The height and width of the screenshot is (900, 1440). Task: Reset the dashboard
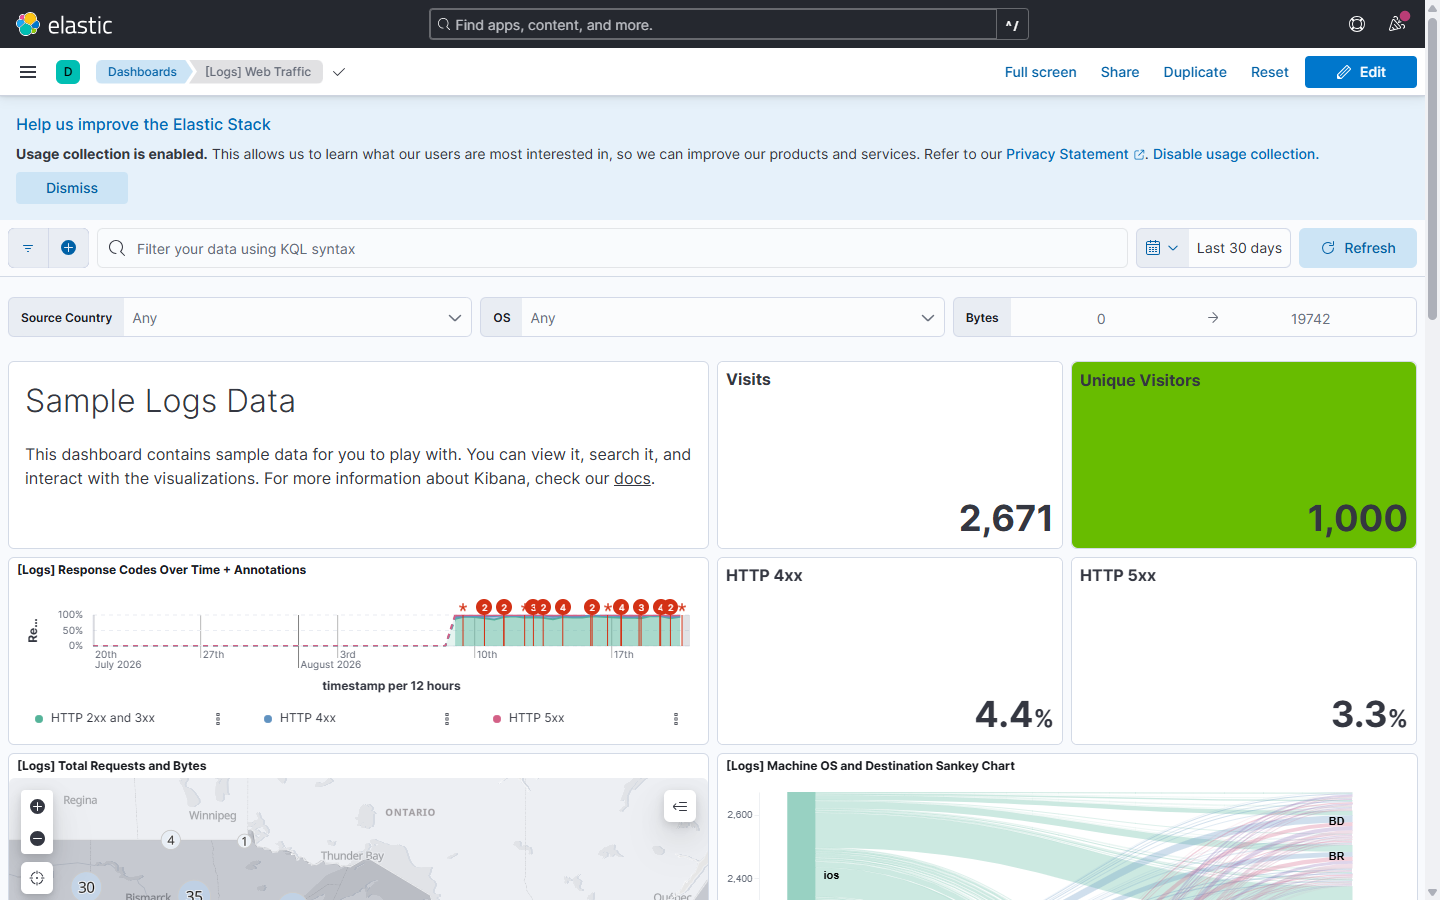pos(1269,72)
